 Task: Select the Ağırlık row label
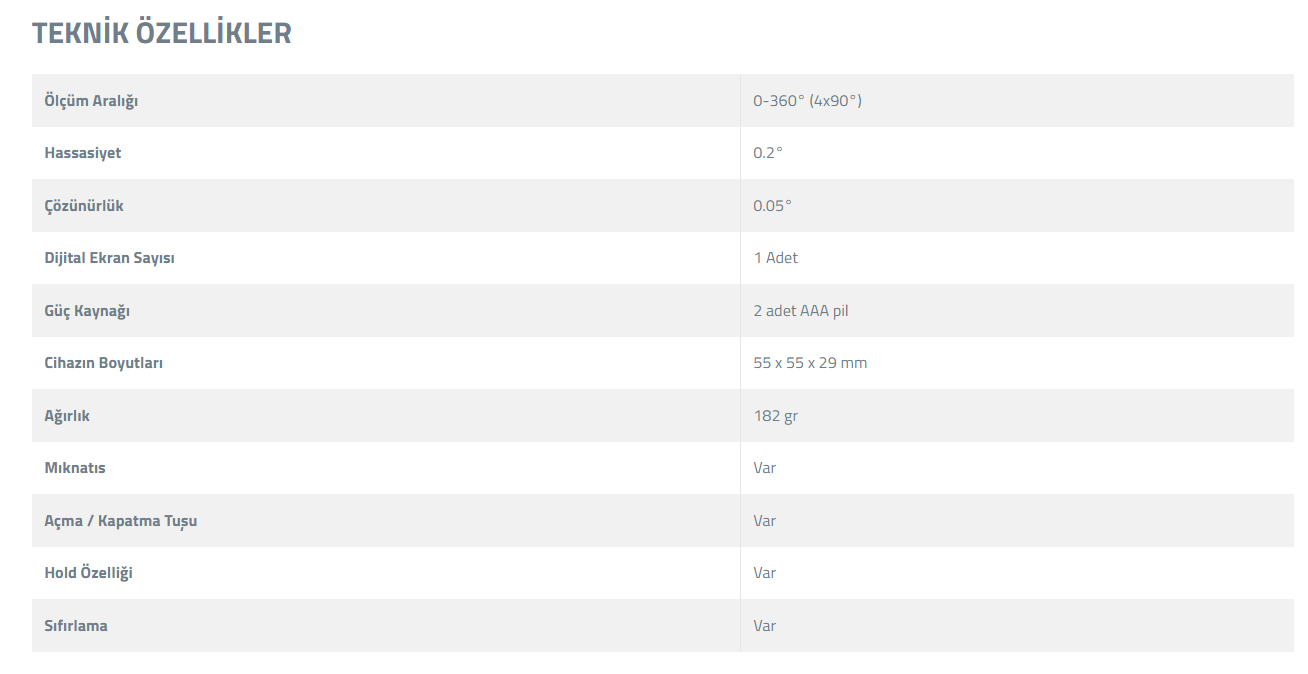pos(67,416)
